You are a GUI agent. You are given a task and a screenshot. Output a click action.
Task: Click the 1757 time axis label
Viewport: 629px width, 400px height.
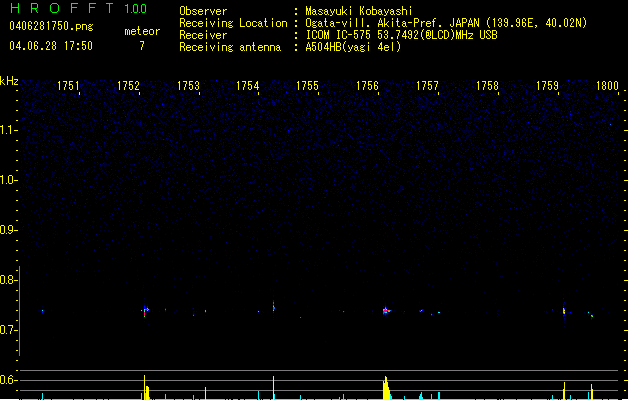(x=427, y=86)
